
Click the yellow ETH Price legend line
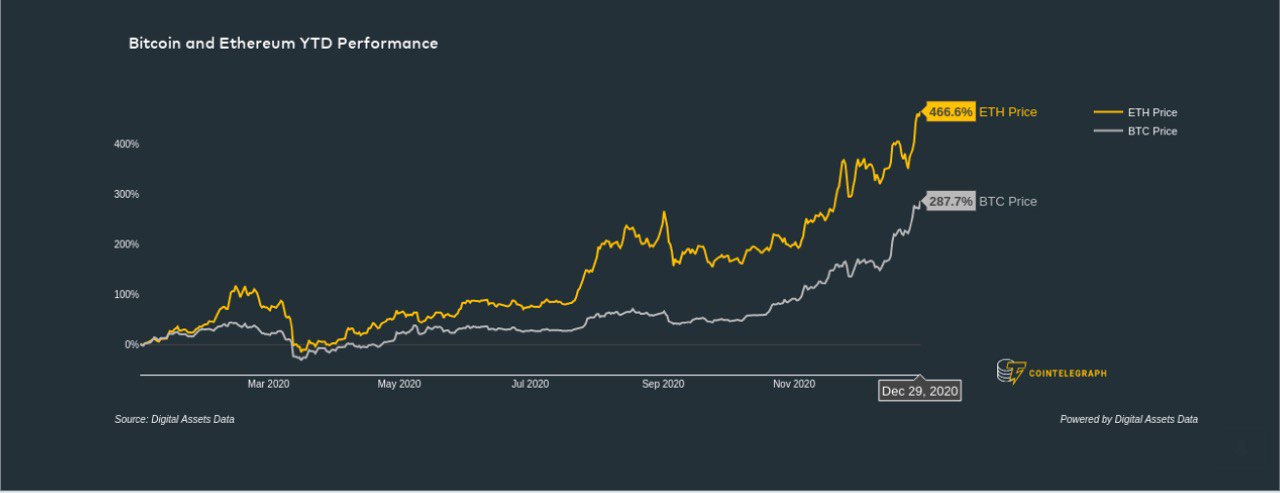pyautogui.click(x=1108, y=112)
